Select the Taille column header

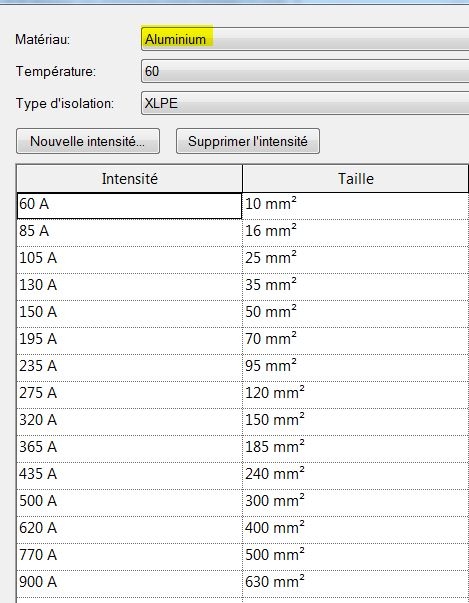[356, 179]
